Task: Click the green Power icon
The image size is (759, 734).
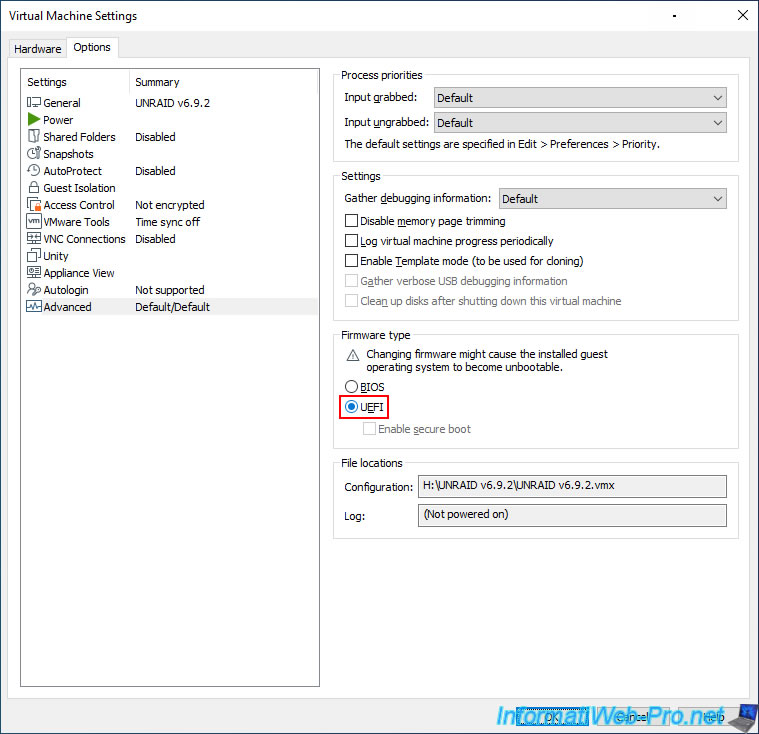Action: point(34,120)
